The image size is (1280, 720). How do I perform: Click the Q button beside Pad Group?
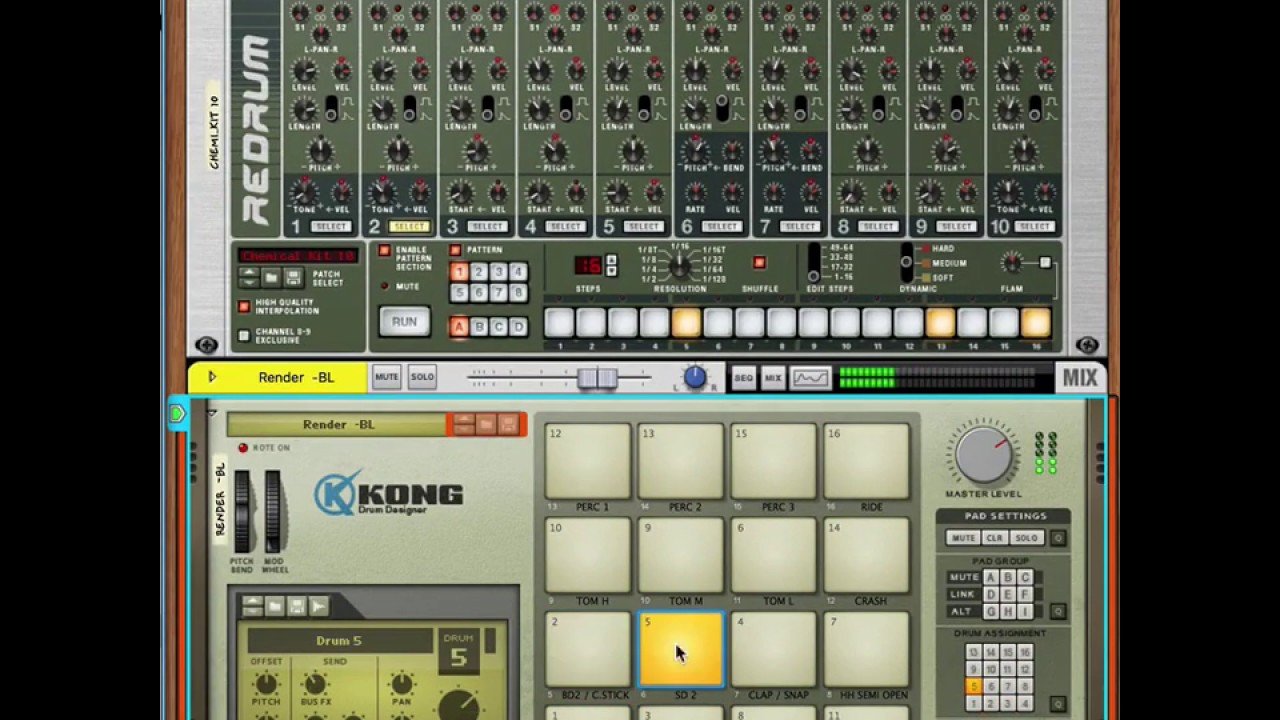point(1058,611)
